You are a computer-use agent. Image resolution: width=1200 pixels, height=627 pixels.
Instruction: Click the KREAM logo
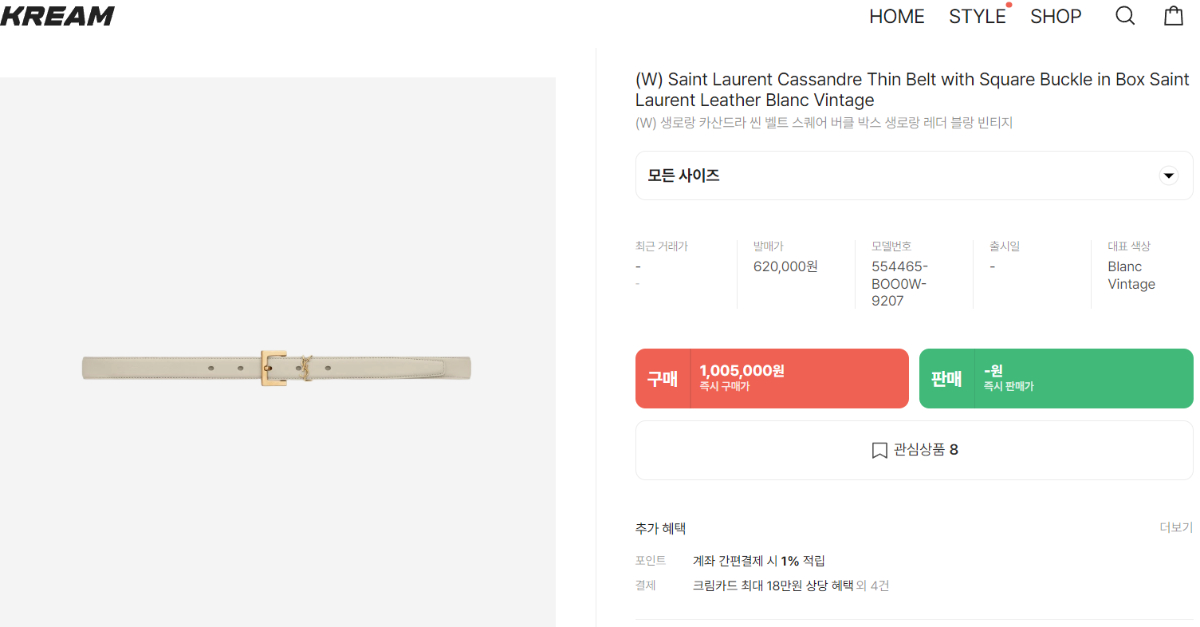pyautogui.click(x=57, y=16)
